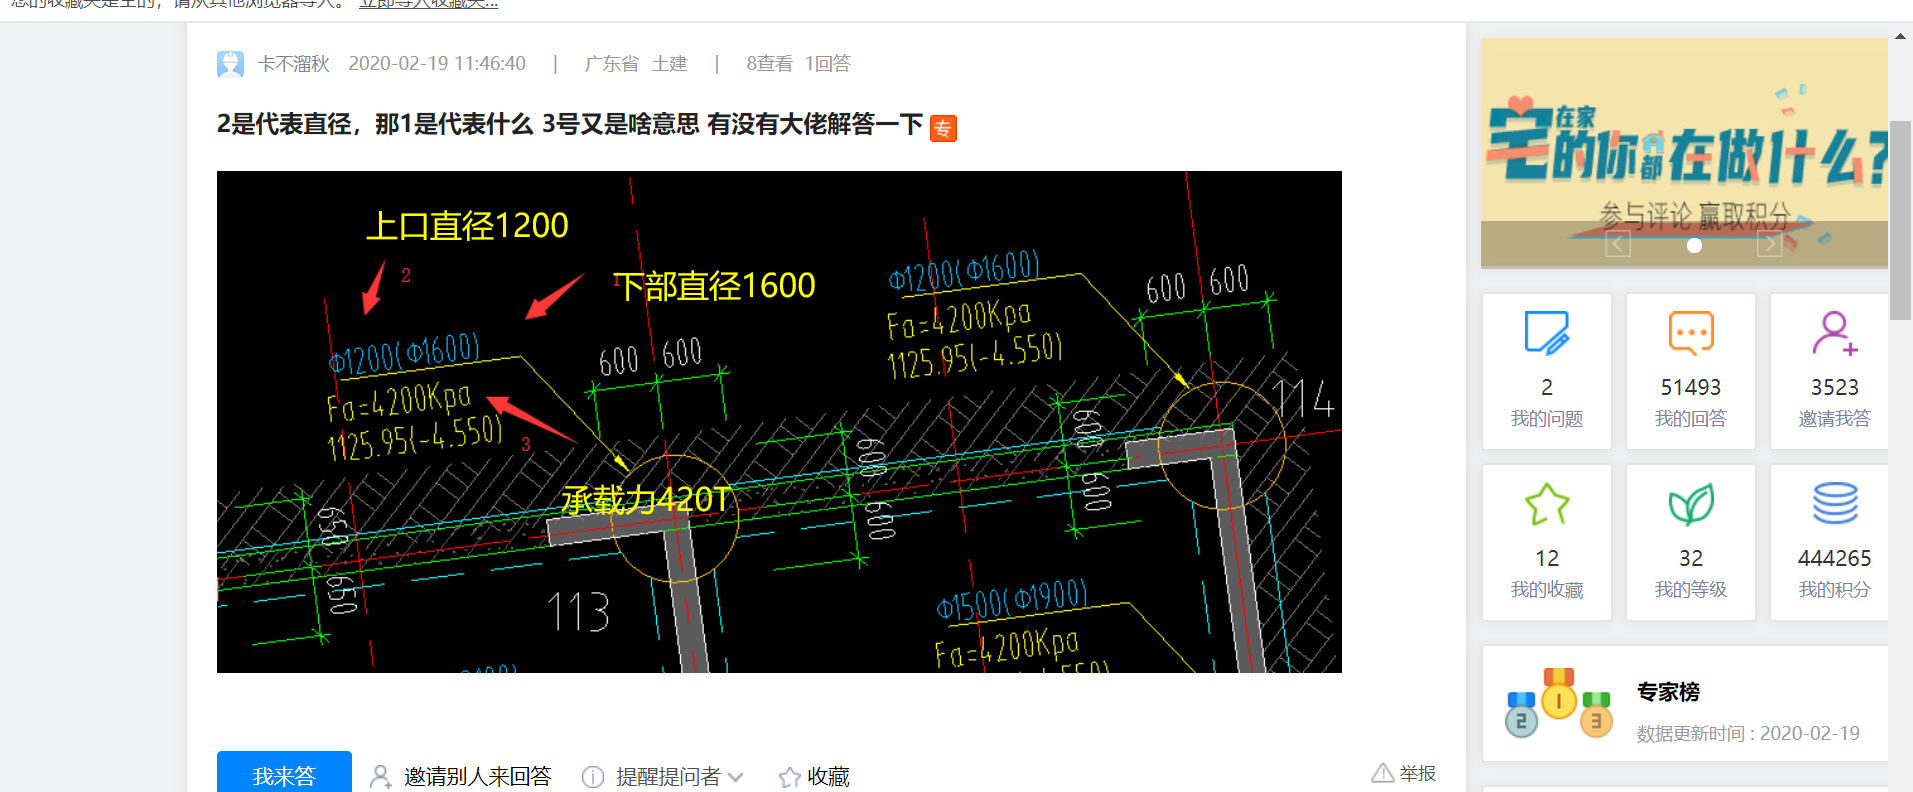Click the 广东省 region tag
This screenshot has height=792, width=1913.
pyautogui.click(x=611, y=64)
